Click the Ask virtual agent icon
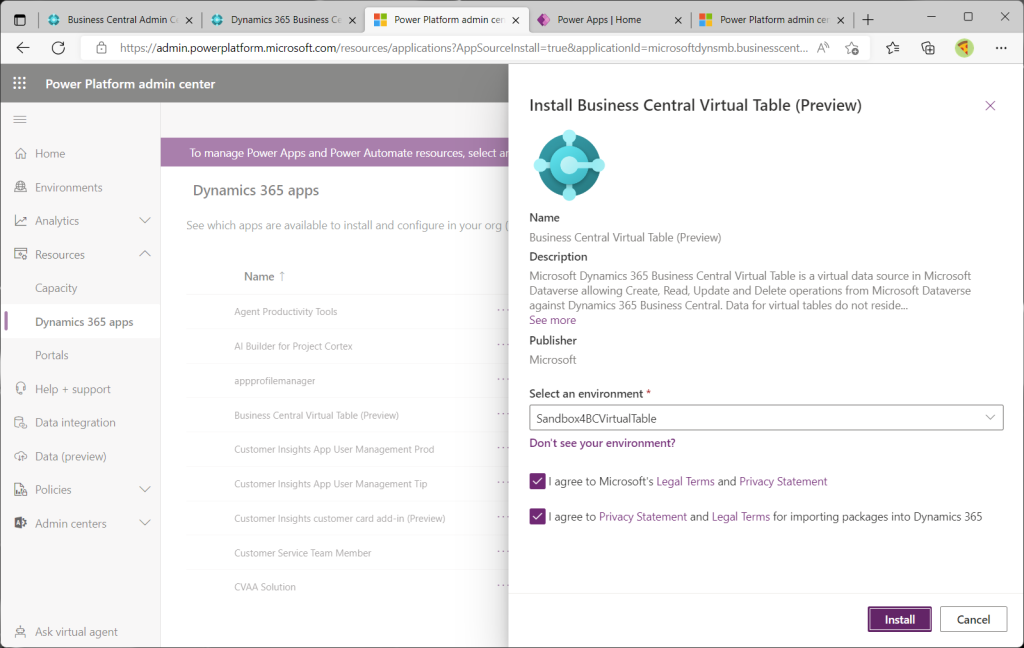The width and height of the screenshot is (1024, 648). coord(21,632)
